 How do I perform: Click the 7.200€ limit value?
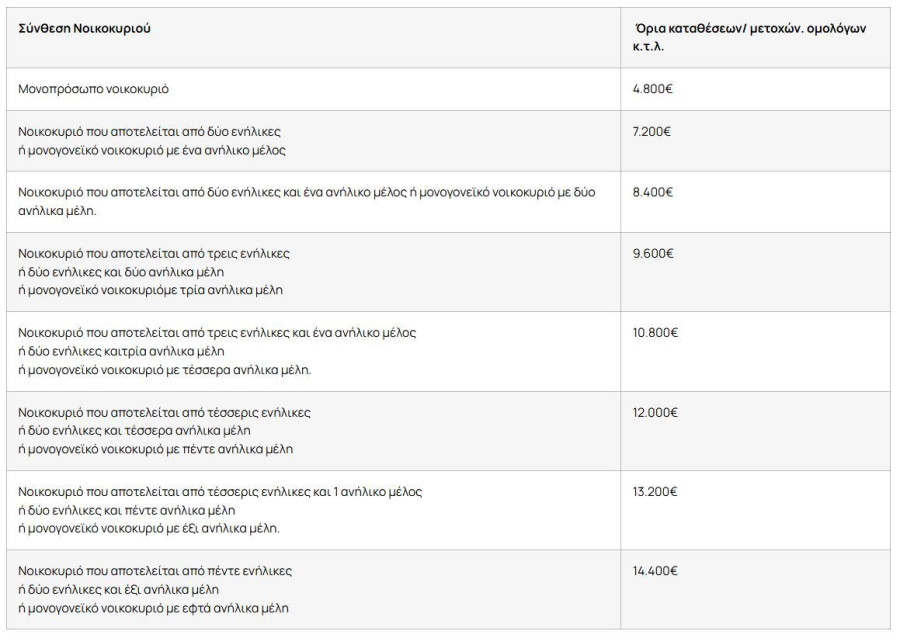(653, 132)
